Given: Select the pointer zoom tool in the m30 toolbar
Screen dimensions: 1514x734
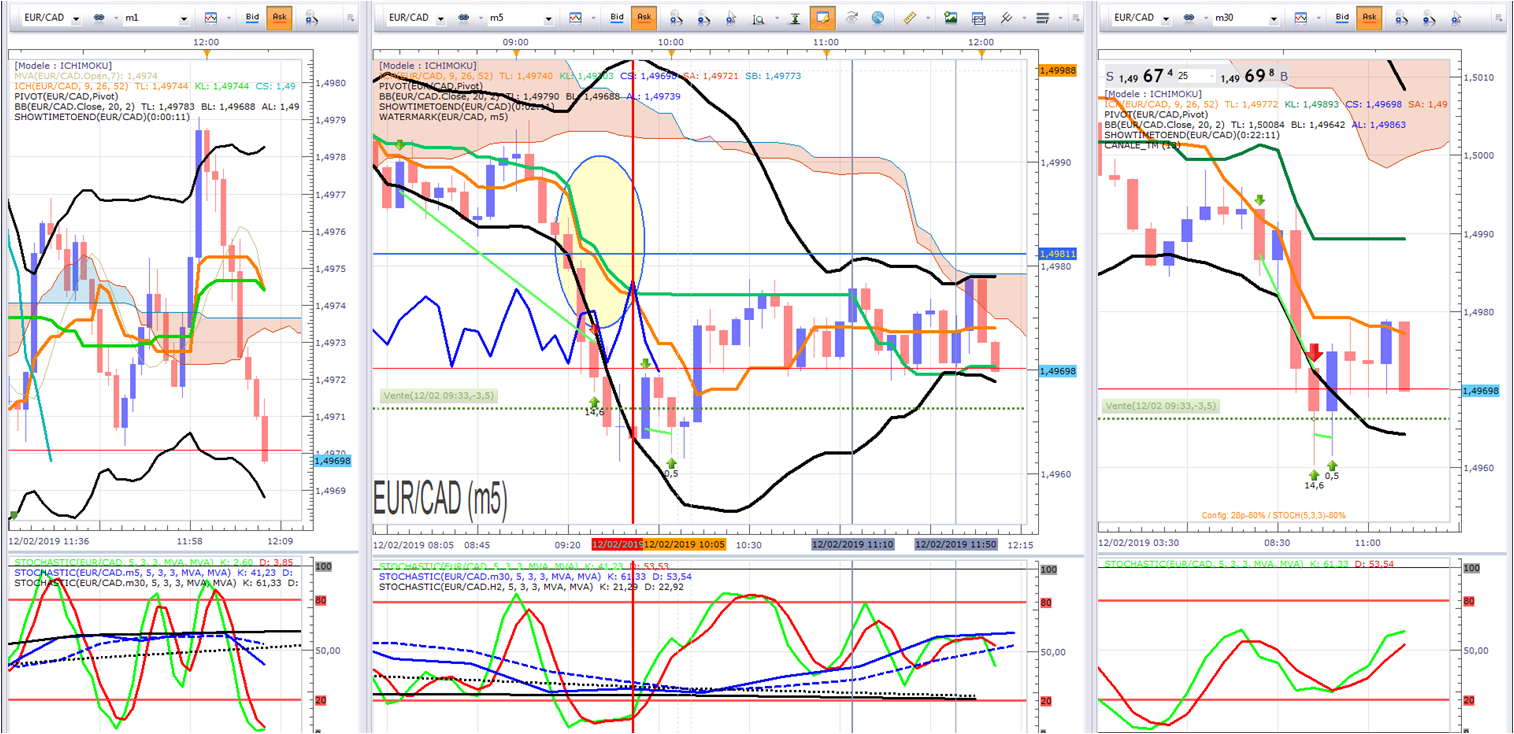Looking at the screenshot, I should tap(1458, 18).
